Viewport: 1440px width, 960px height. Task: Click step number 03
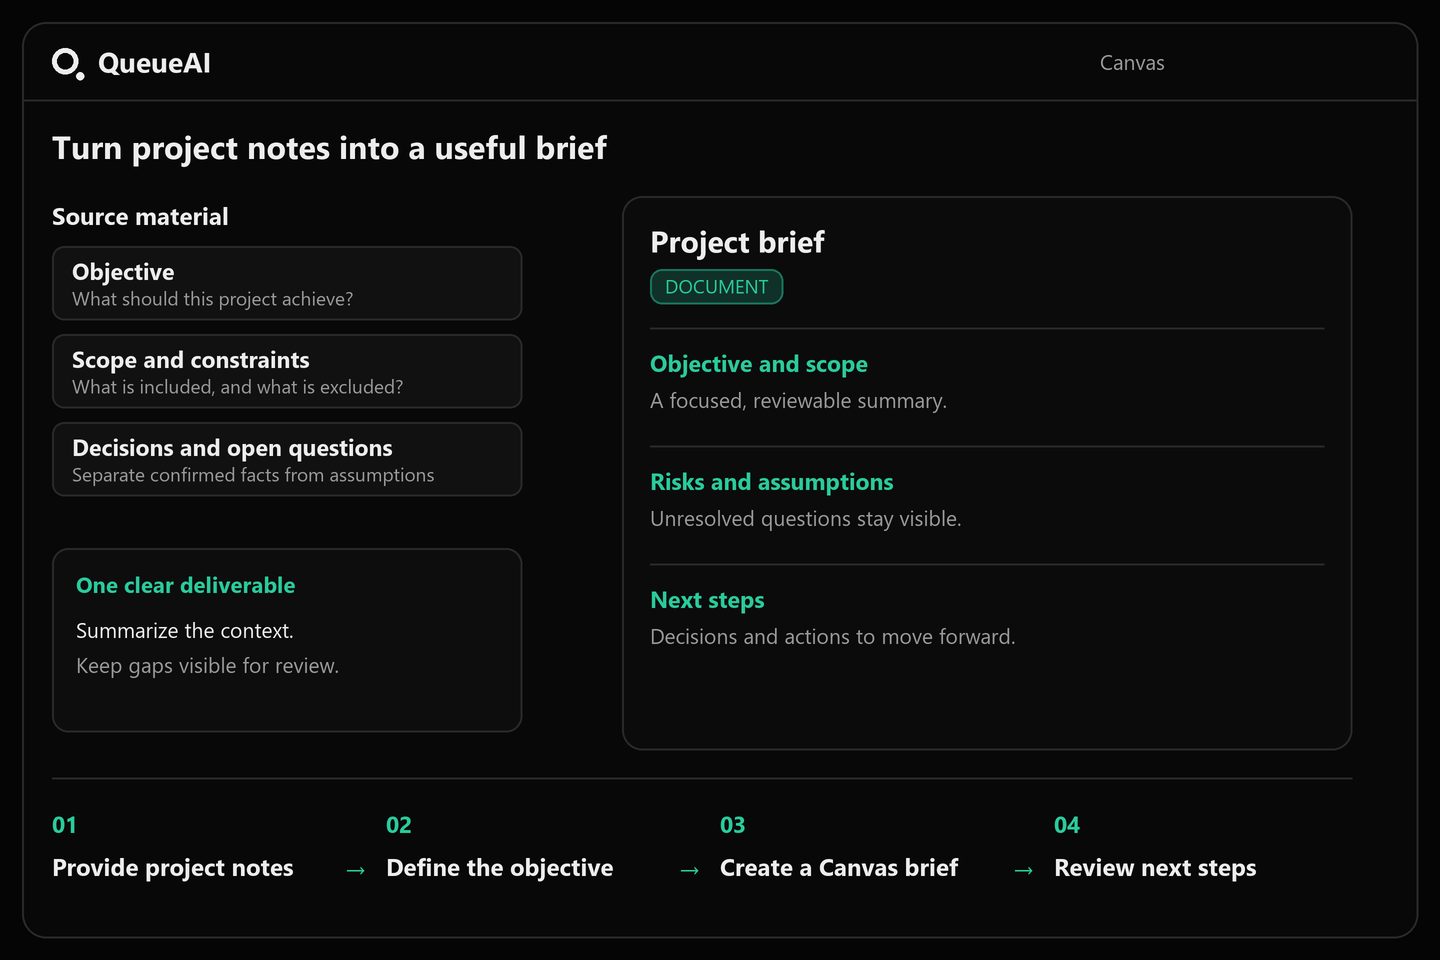733,825
